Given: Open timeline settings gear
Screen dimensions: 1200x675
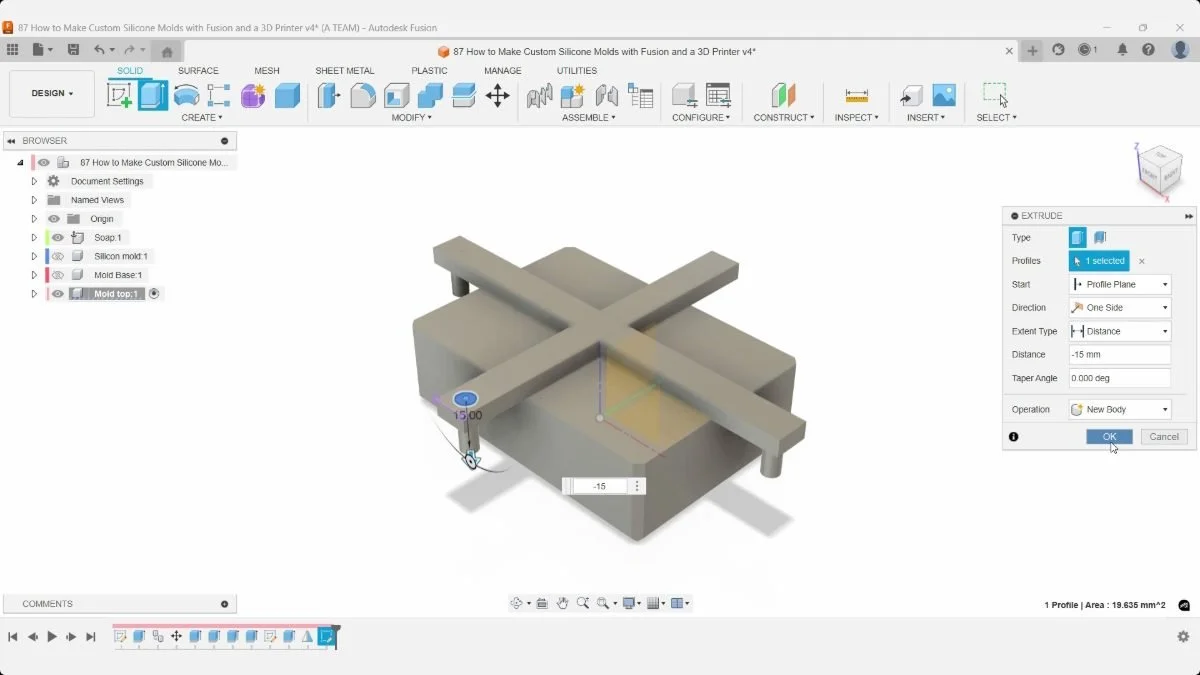Looking at the screenshot, I should 1183,636.
